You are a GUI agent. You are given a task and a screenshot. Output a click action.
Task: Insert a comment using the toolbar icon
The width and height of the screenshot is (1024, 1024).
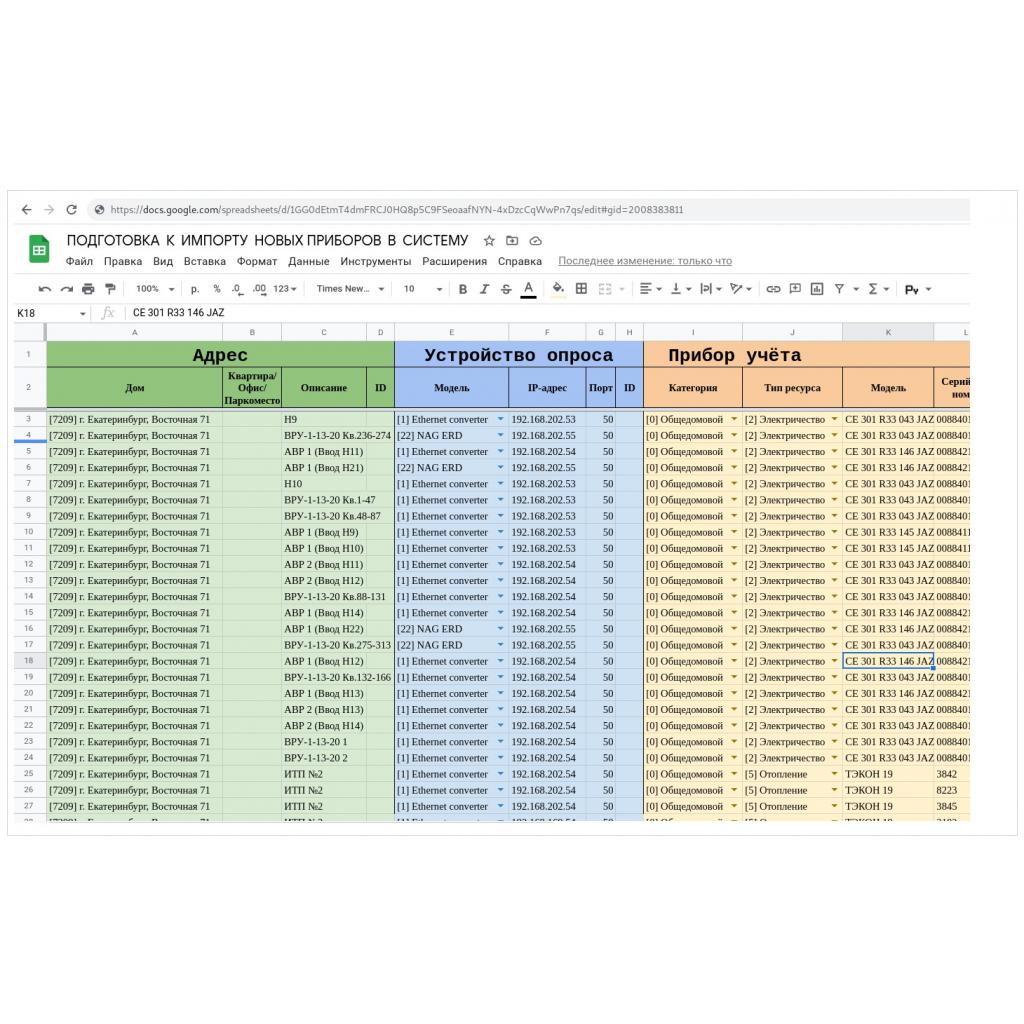(795, 289)
